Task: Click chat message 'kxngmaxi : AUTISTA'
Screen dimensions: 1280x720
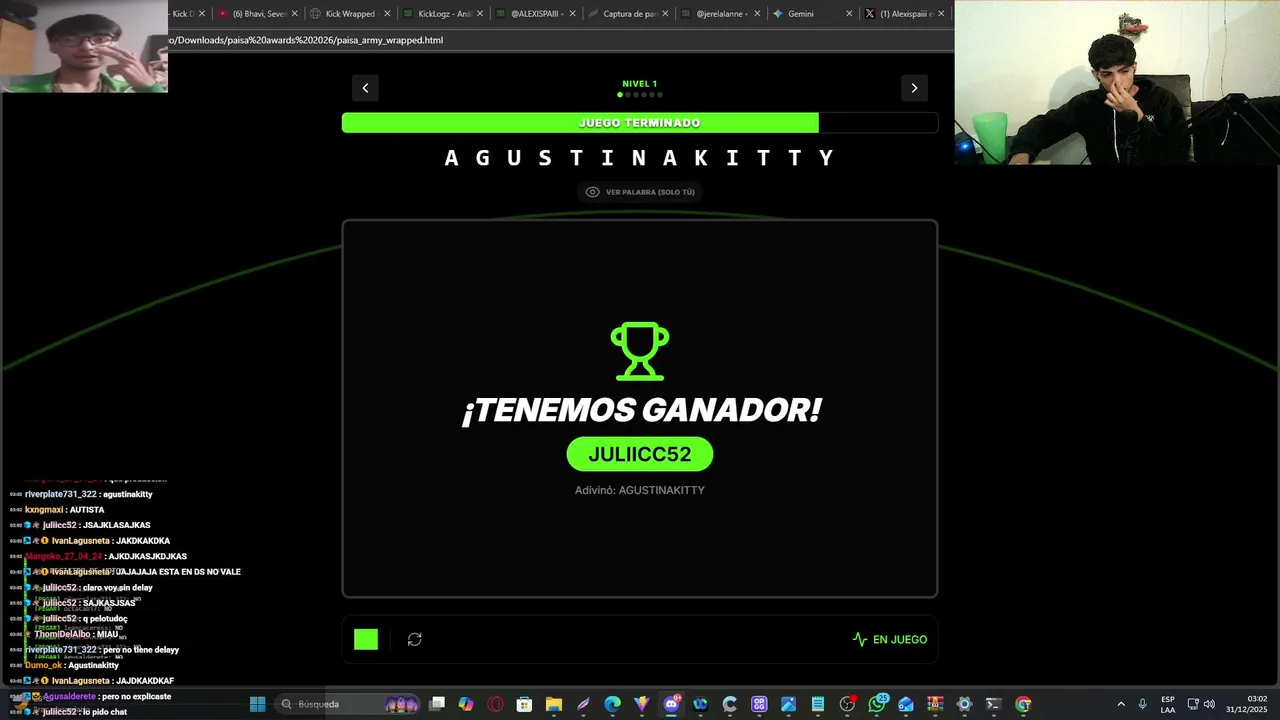Action: (x=65, y=510)
